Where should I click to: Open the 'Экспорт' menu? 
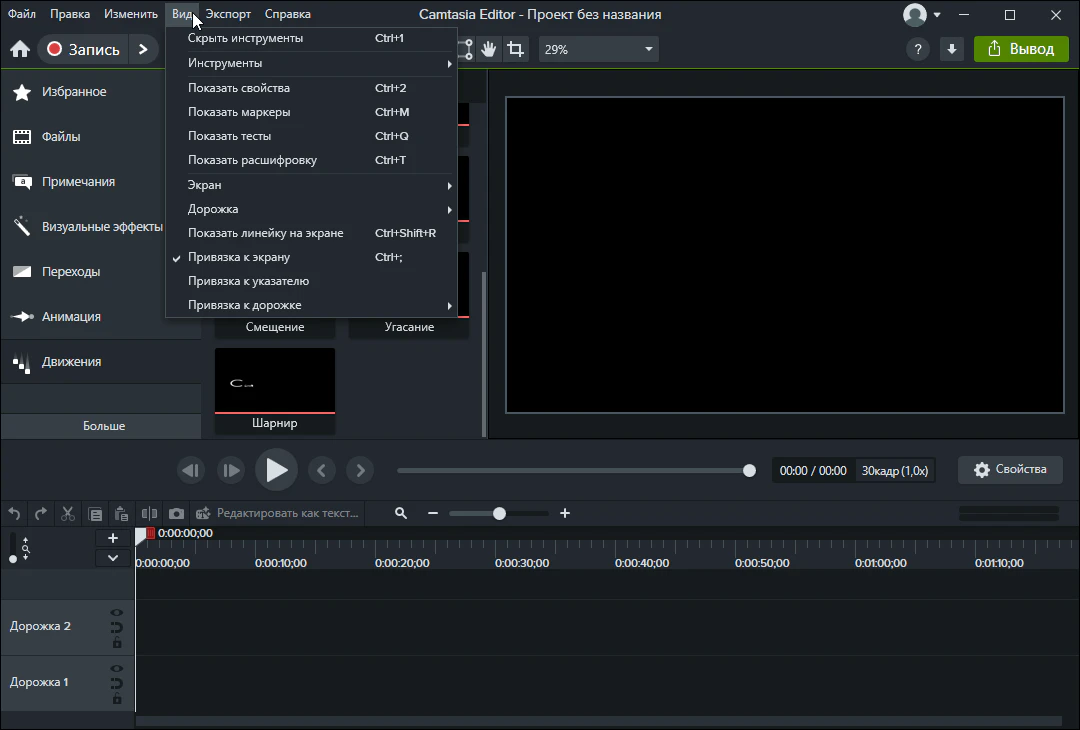[228, 14]
